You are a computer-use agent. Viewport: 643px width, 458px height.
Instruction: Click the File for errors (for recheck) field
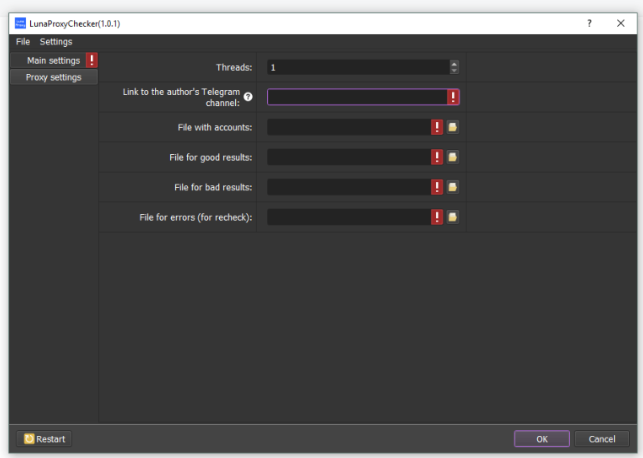coord(349,217)
